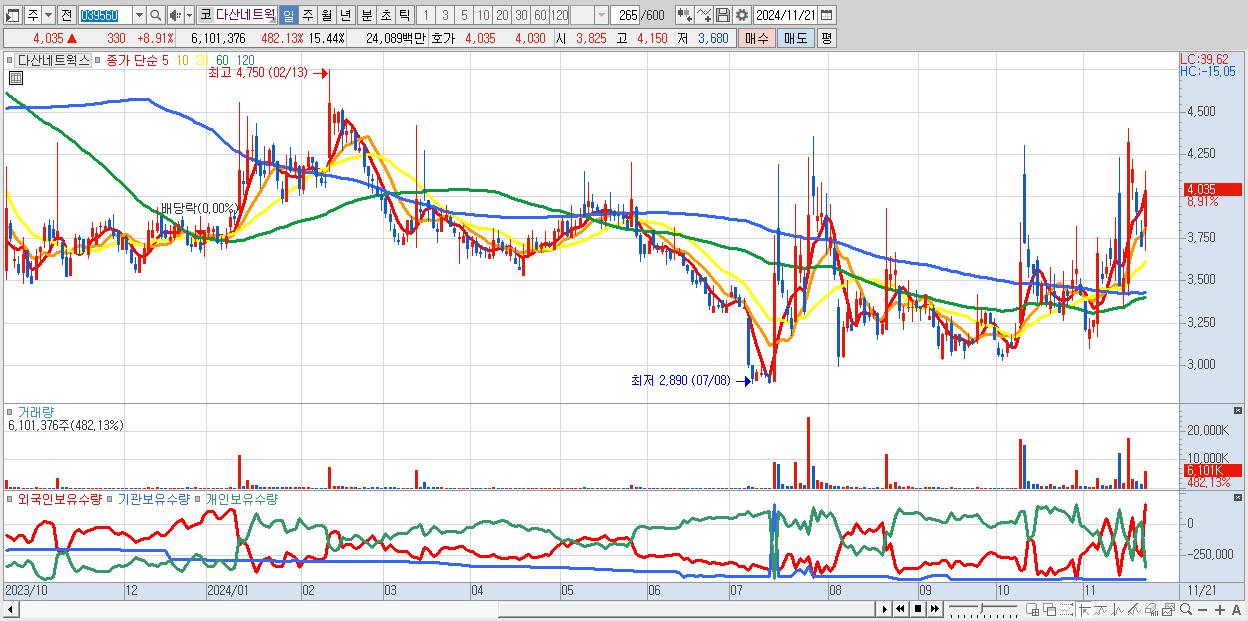The width and height of the screenshot is (1248, 621).
Task: Click the 전 button next to 주 selector
Action: 66,15
